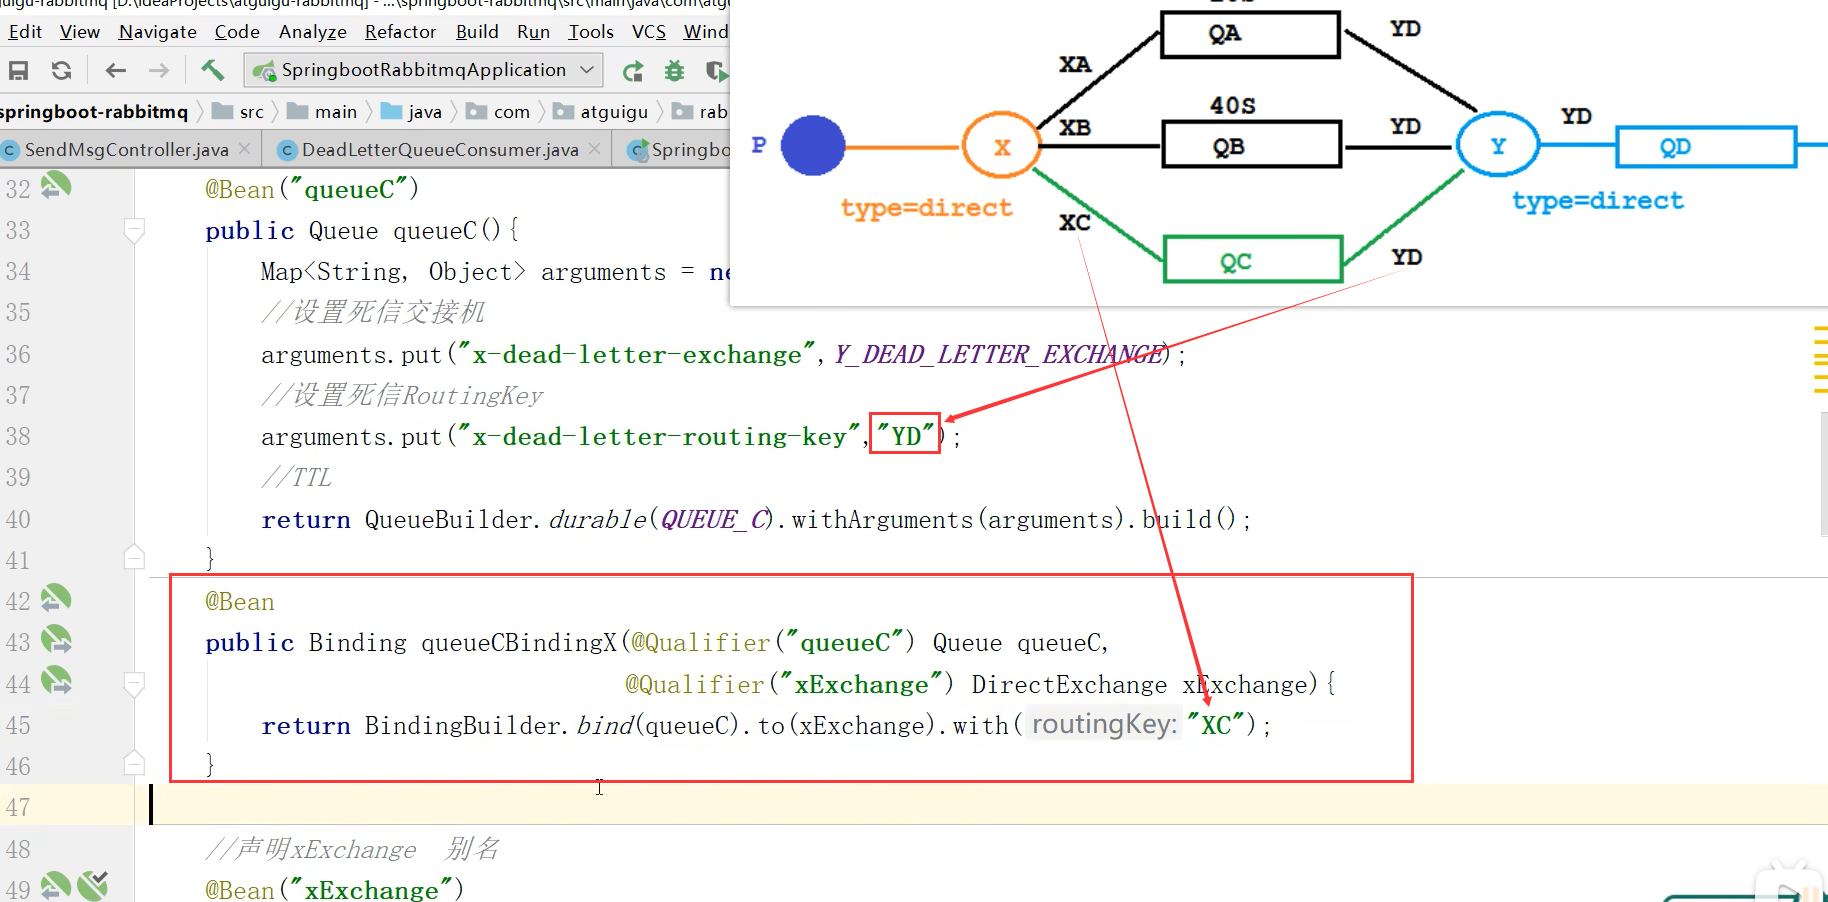Image resolution: width=1828 pixels, height=902 pixels.
Task: Open the Run menu
Action: (533, 32)
